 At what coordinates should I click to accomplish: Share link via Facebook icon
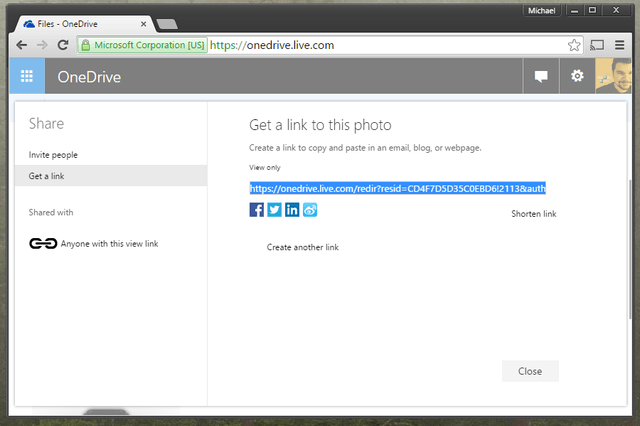click(257, 210)
